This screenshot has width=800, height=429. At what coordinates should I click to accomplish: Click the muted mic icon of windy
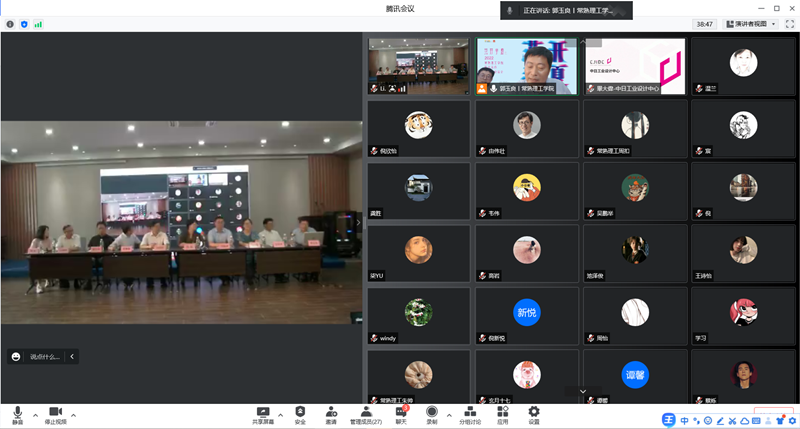[x=374, y=338]
